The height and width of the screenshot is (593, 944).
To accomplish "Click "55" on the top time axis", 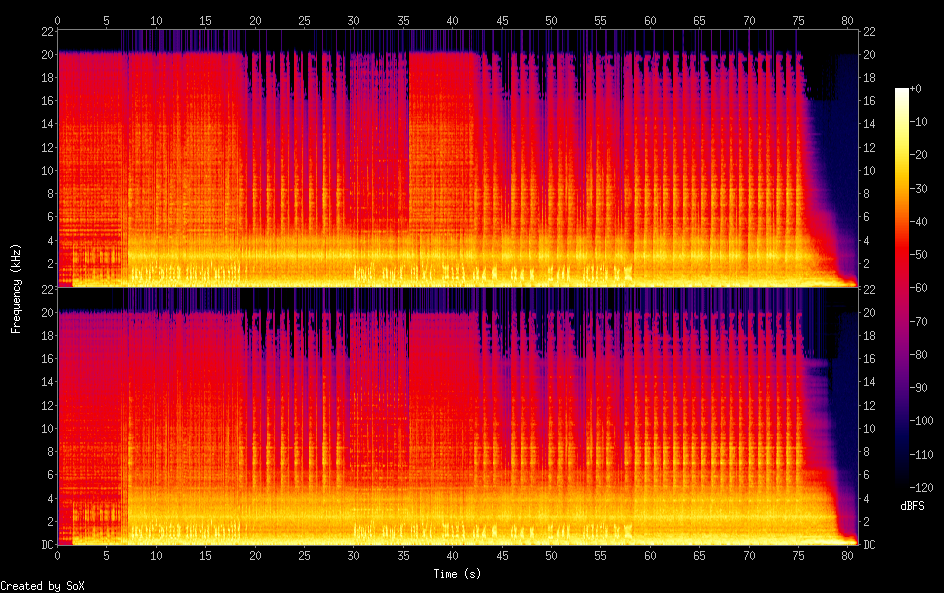I will 601,20.
